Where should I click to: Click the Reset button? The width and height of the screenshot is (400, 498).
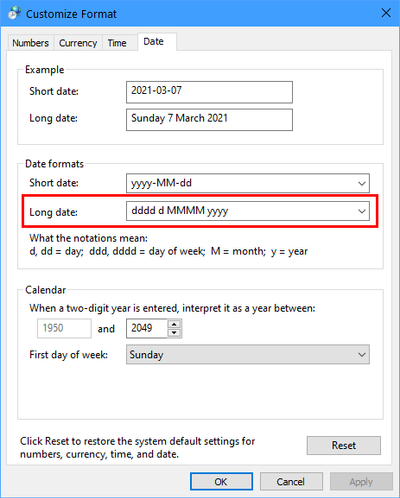pyautogui.click(x=344, y=445)
